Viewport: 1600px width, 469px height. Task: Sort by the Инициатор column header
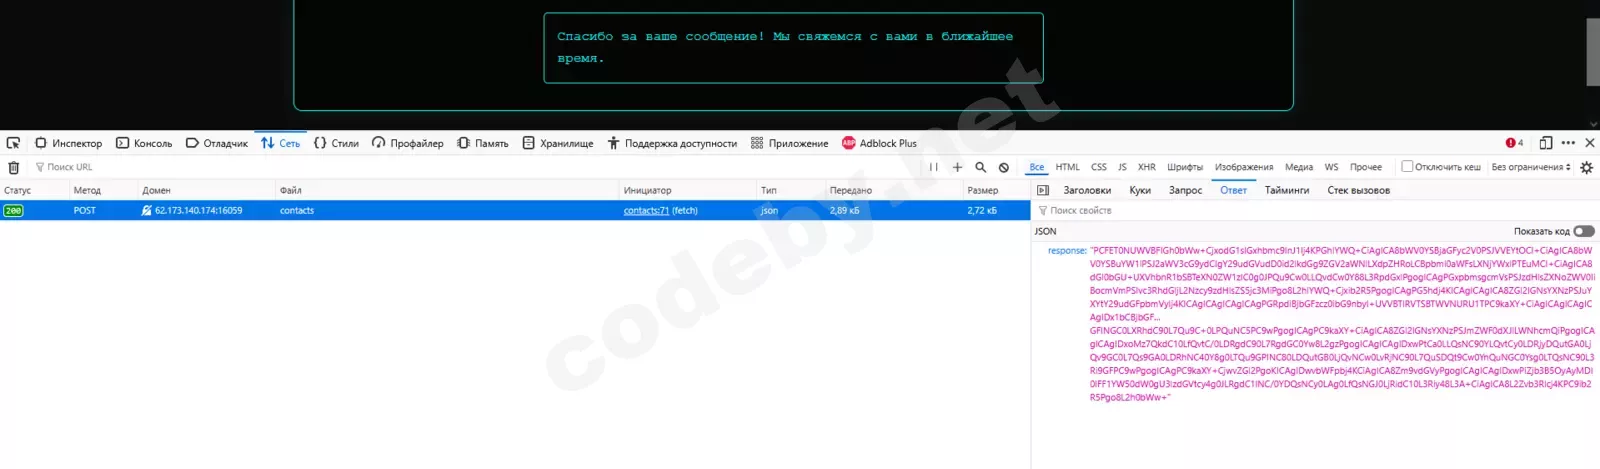pyautogui.click(x=688, y=190)
